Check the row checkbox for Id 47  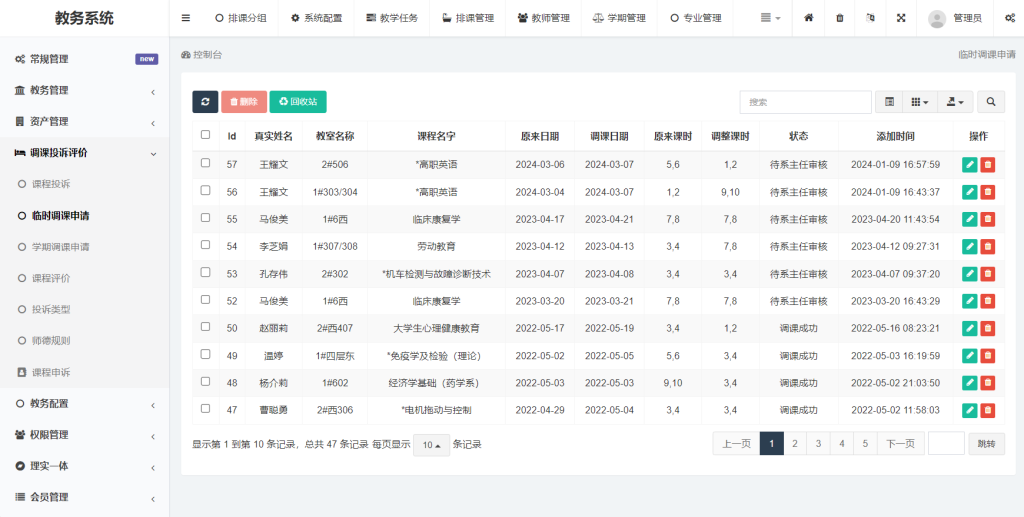tap(206, 409)
